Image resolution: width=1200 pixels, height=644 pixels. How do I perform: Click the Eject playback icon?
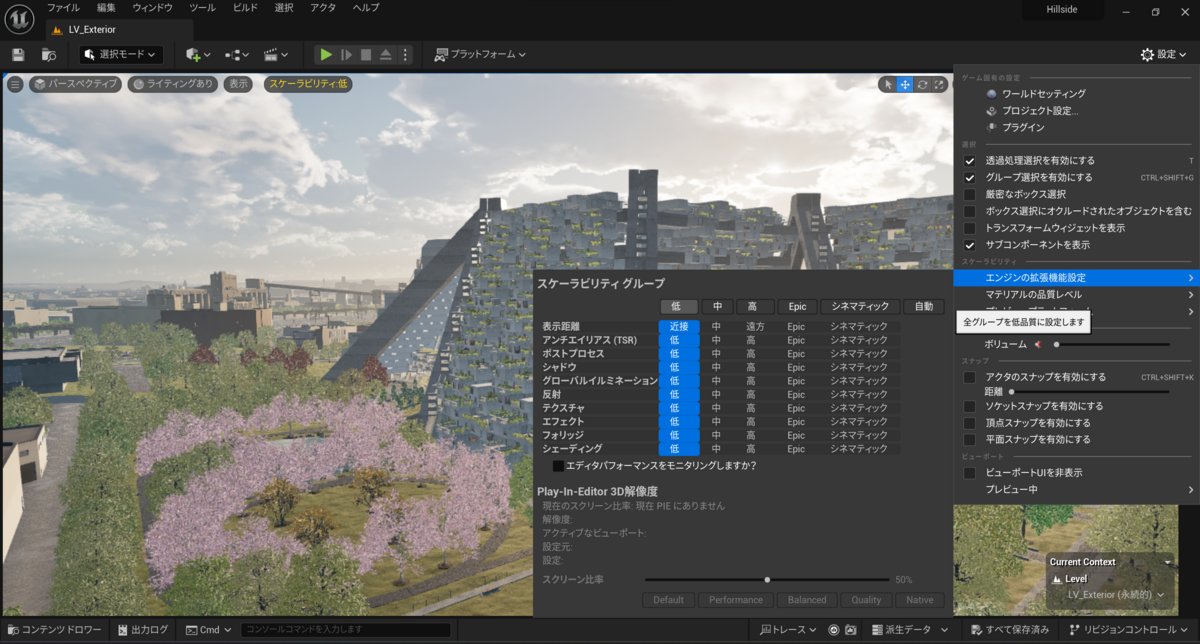pyautogui.click(x=385, y=54)
